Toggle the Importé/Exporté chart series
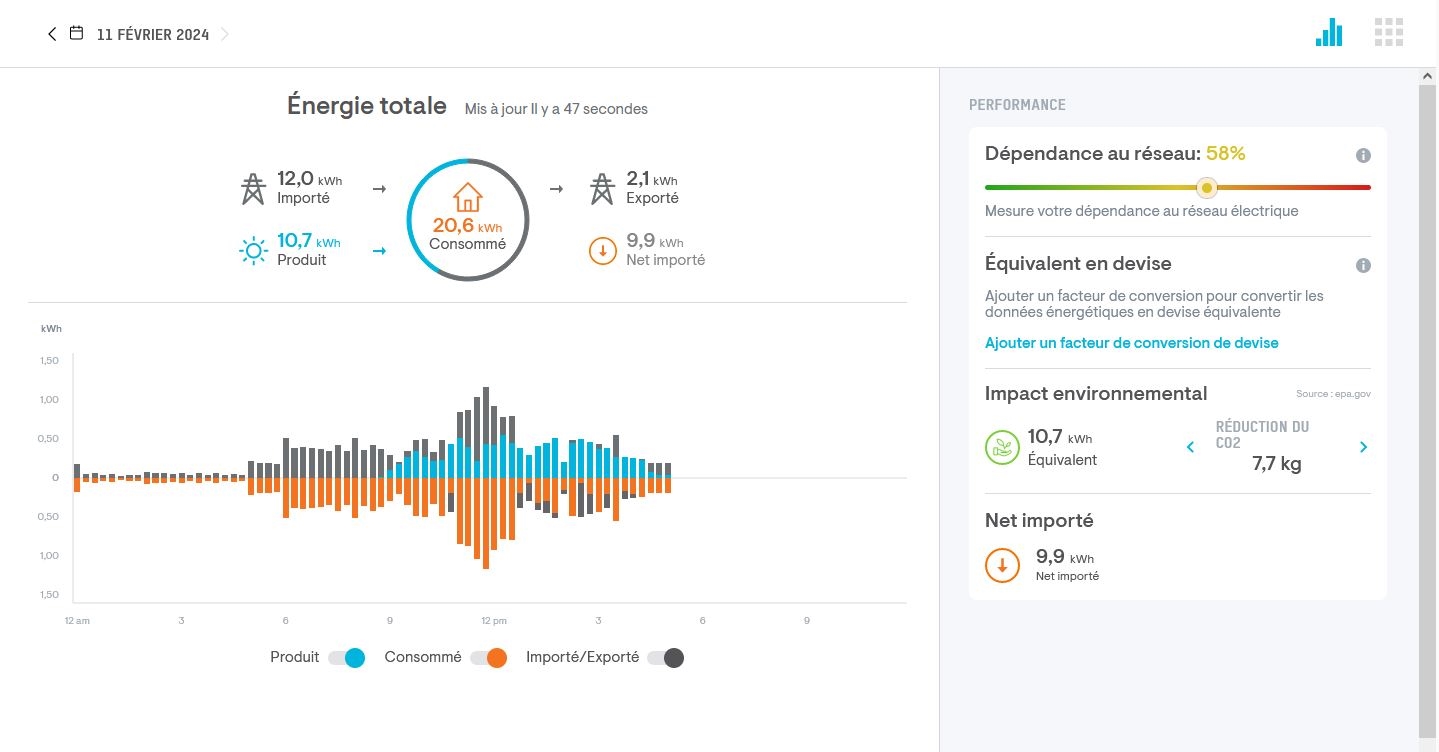This screenshot has width=1439, height=752. tap(665, 658)
